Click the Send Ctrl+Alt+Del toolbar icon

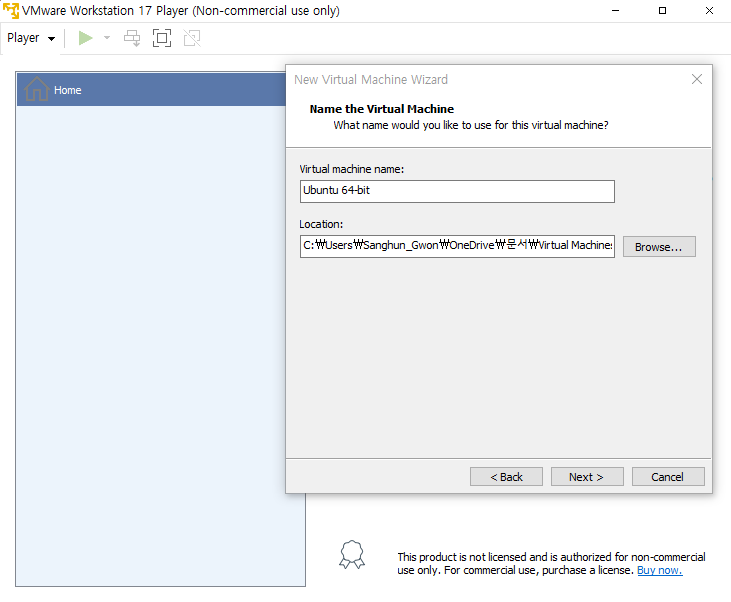132,38
